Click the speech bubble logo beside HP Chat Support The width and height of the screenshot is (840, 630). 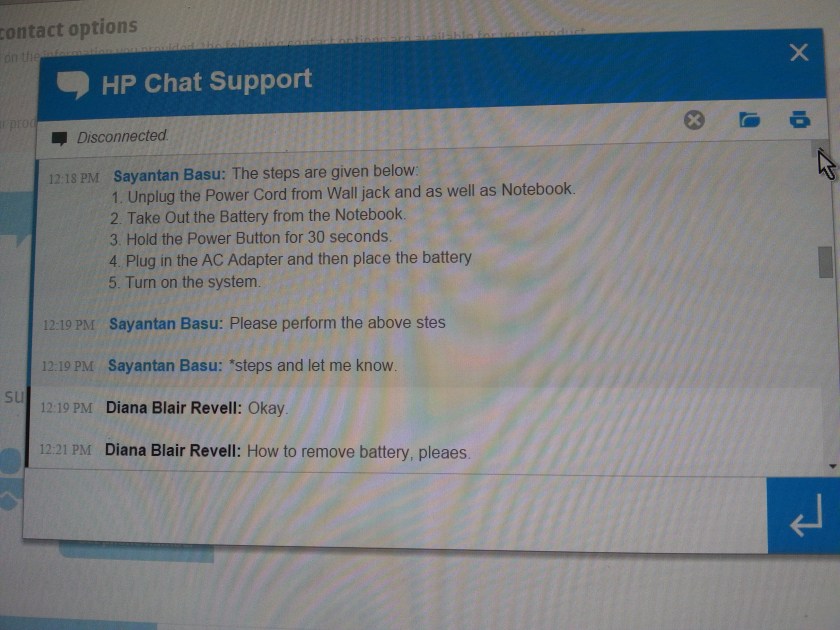tap(73, 85)
